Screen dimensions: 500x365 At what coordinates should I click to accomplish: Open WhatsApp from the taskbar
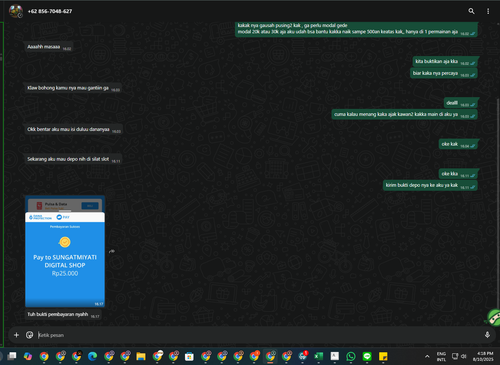click(351, 356)
